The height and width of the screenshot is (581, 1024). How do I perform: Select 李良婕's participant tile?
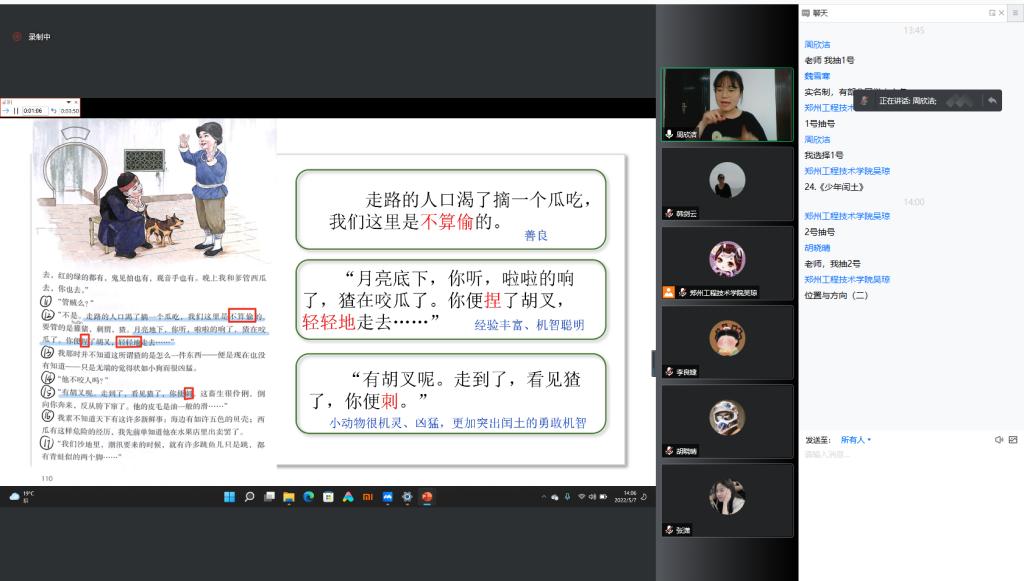click(728, 342)
